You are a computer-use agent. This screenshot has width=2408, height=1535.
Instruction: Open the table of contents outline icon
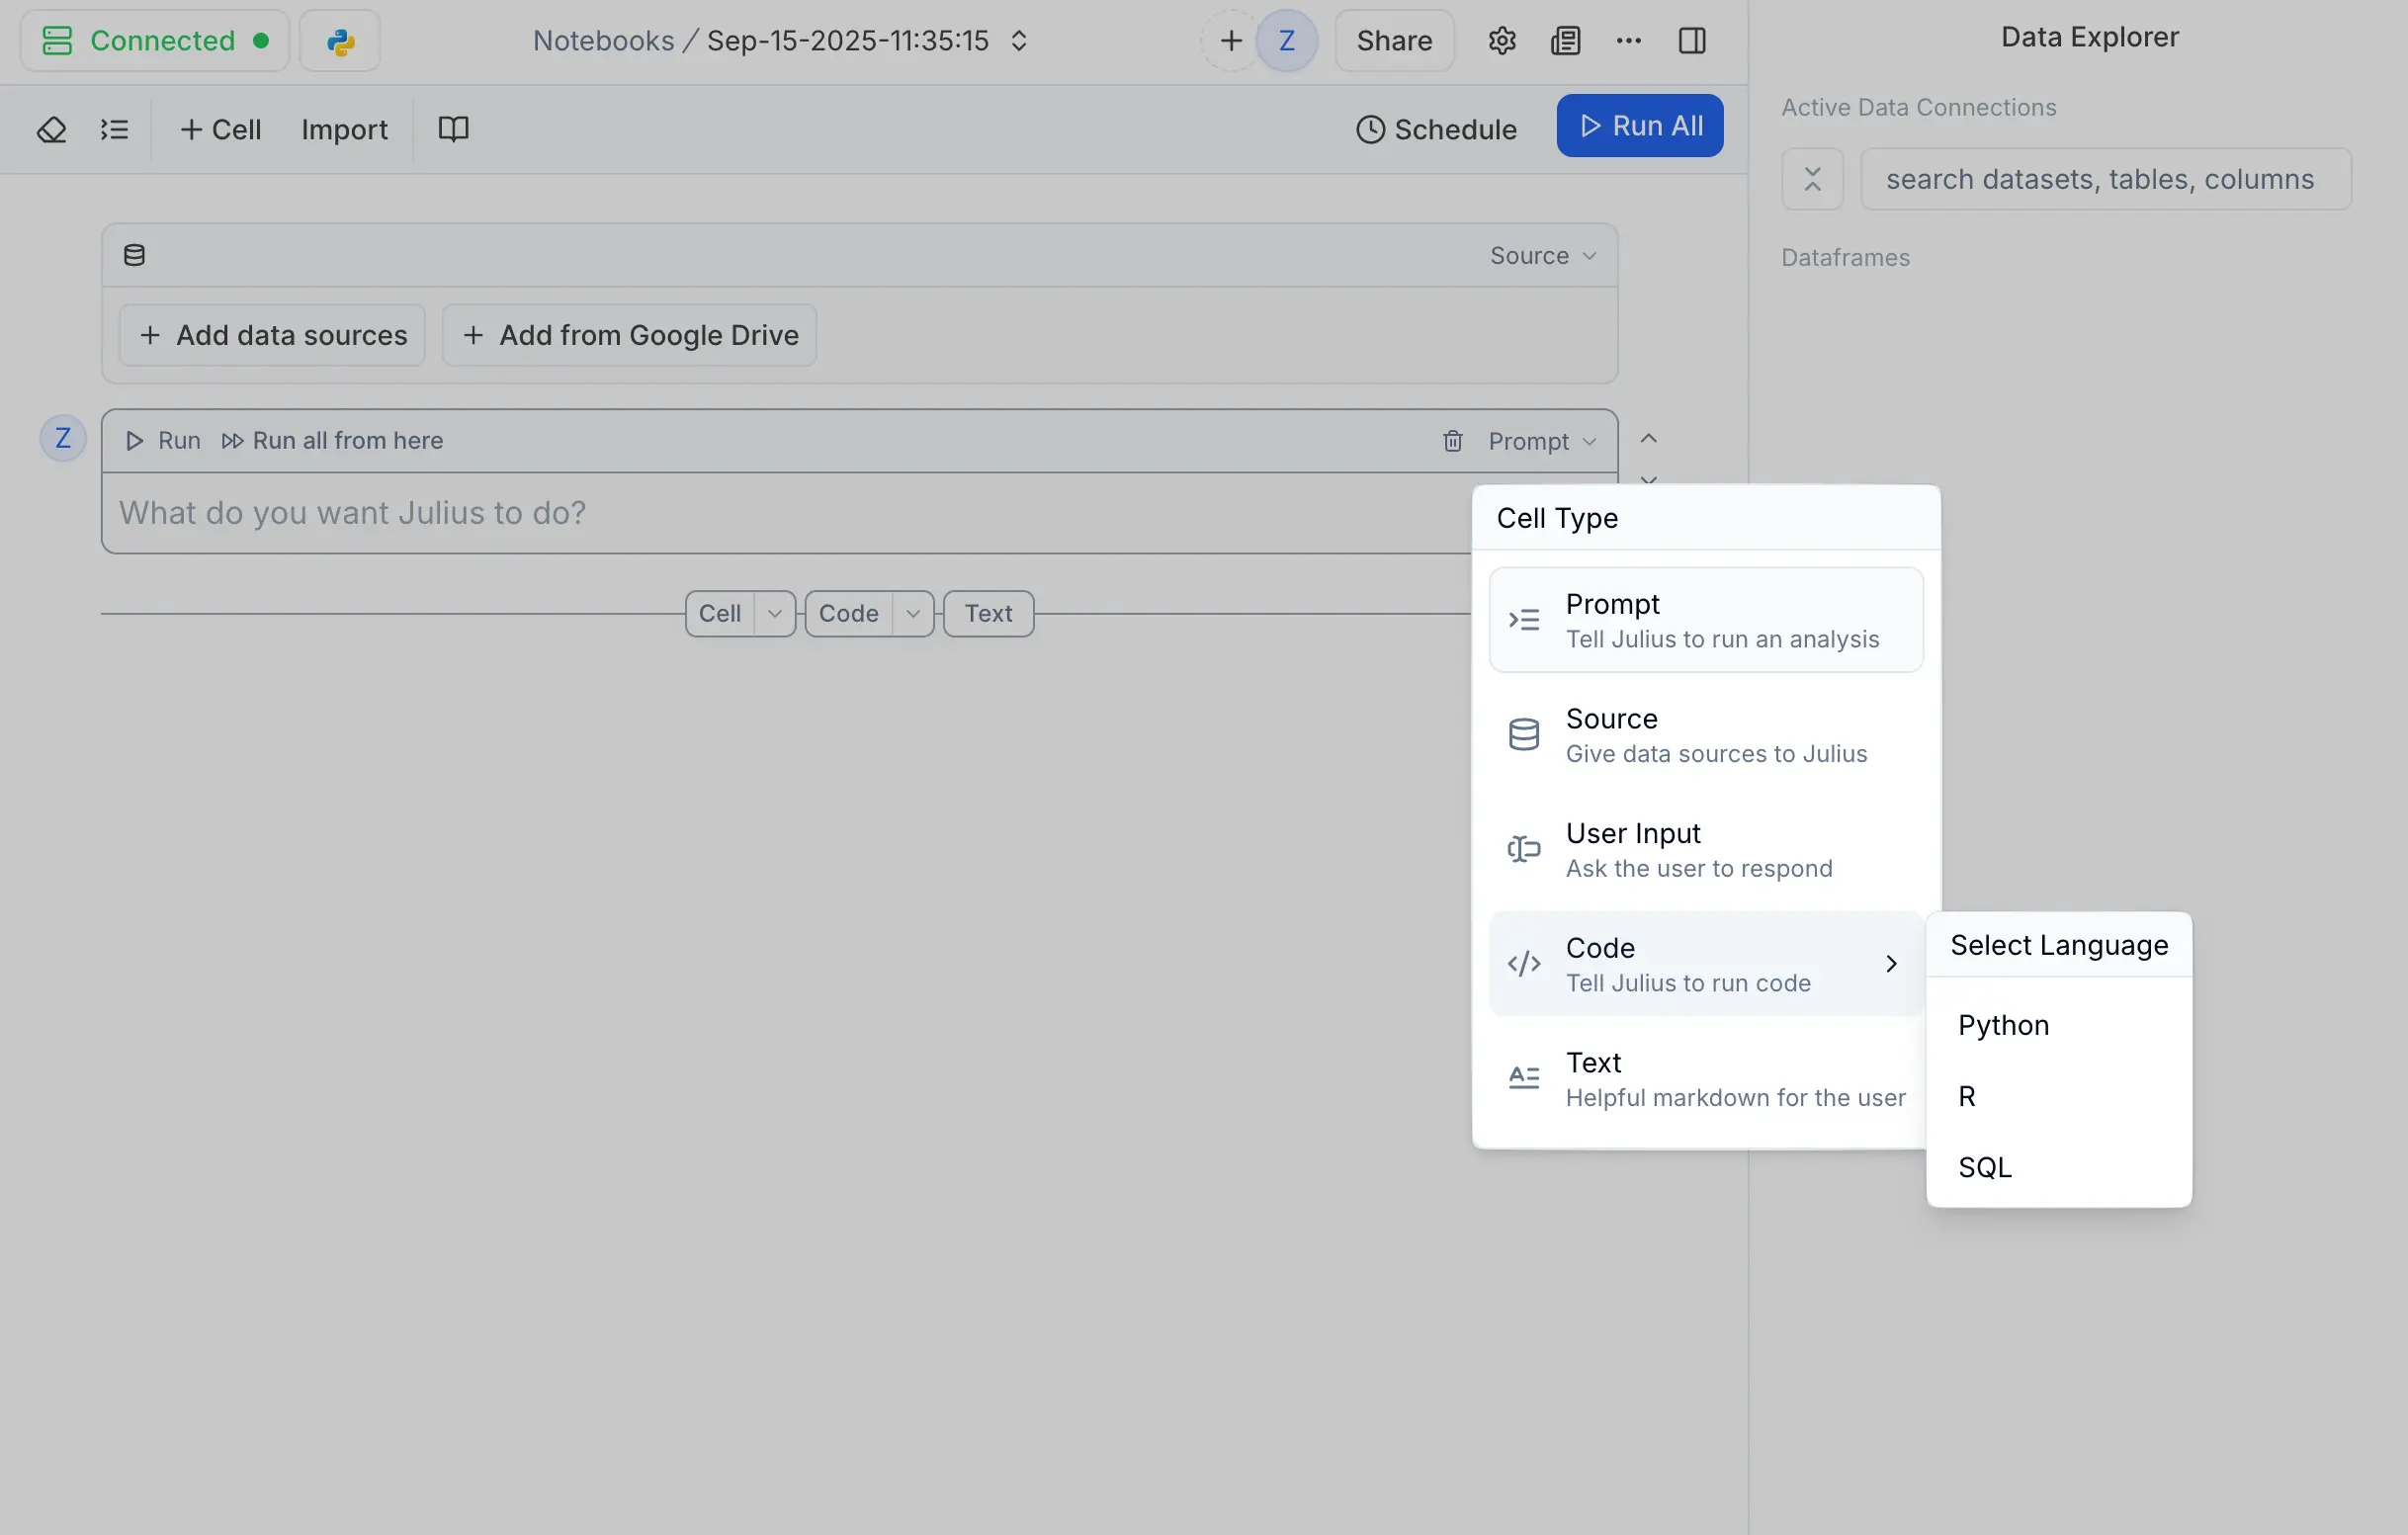coord(114,130)
